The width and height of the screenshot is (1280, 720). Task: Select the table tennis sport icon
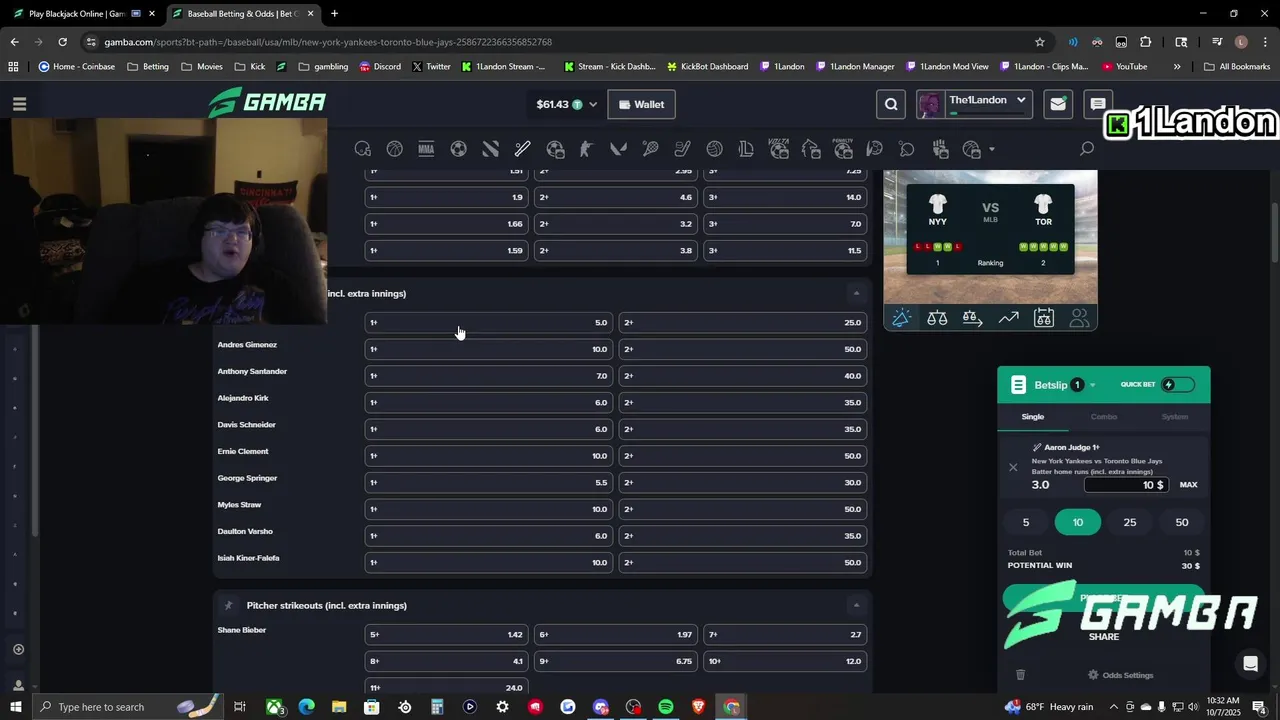click(x=907, y=149)
